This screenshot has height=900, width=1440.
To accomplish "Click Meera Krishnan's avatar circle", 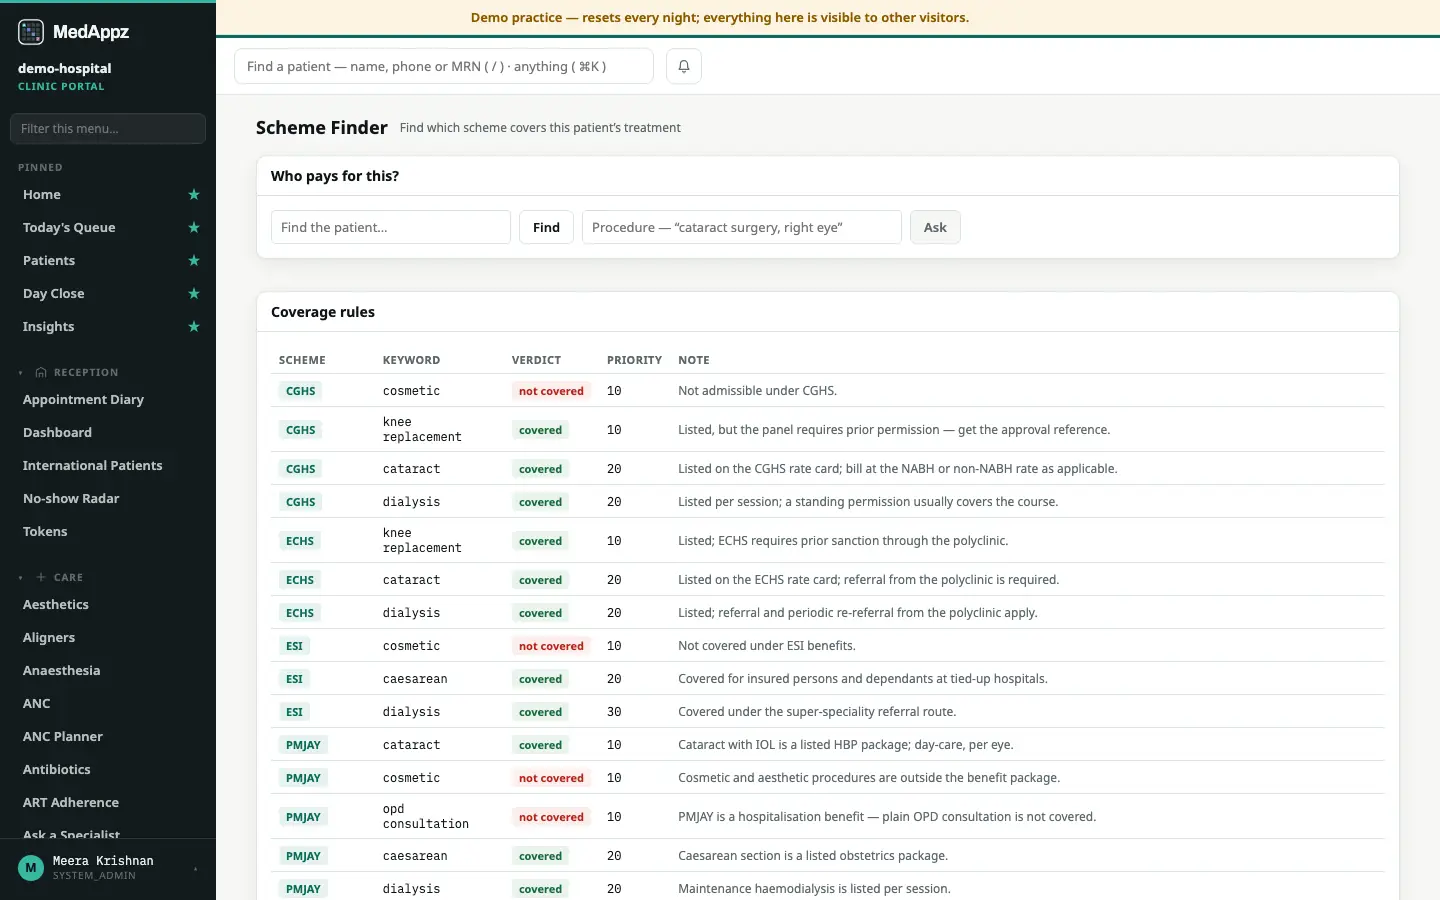I will coord(31,868).
